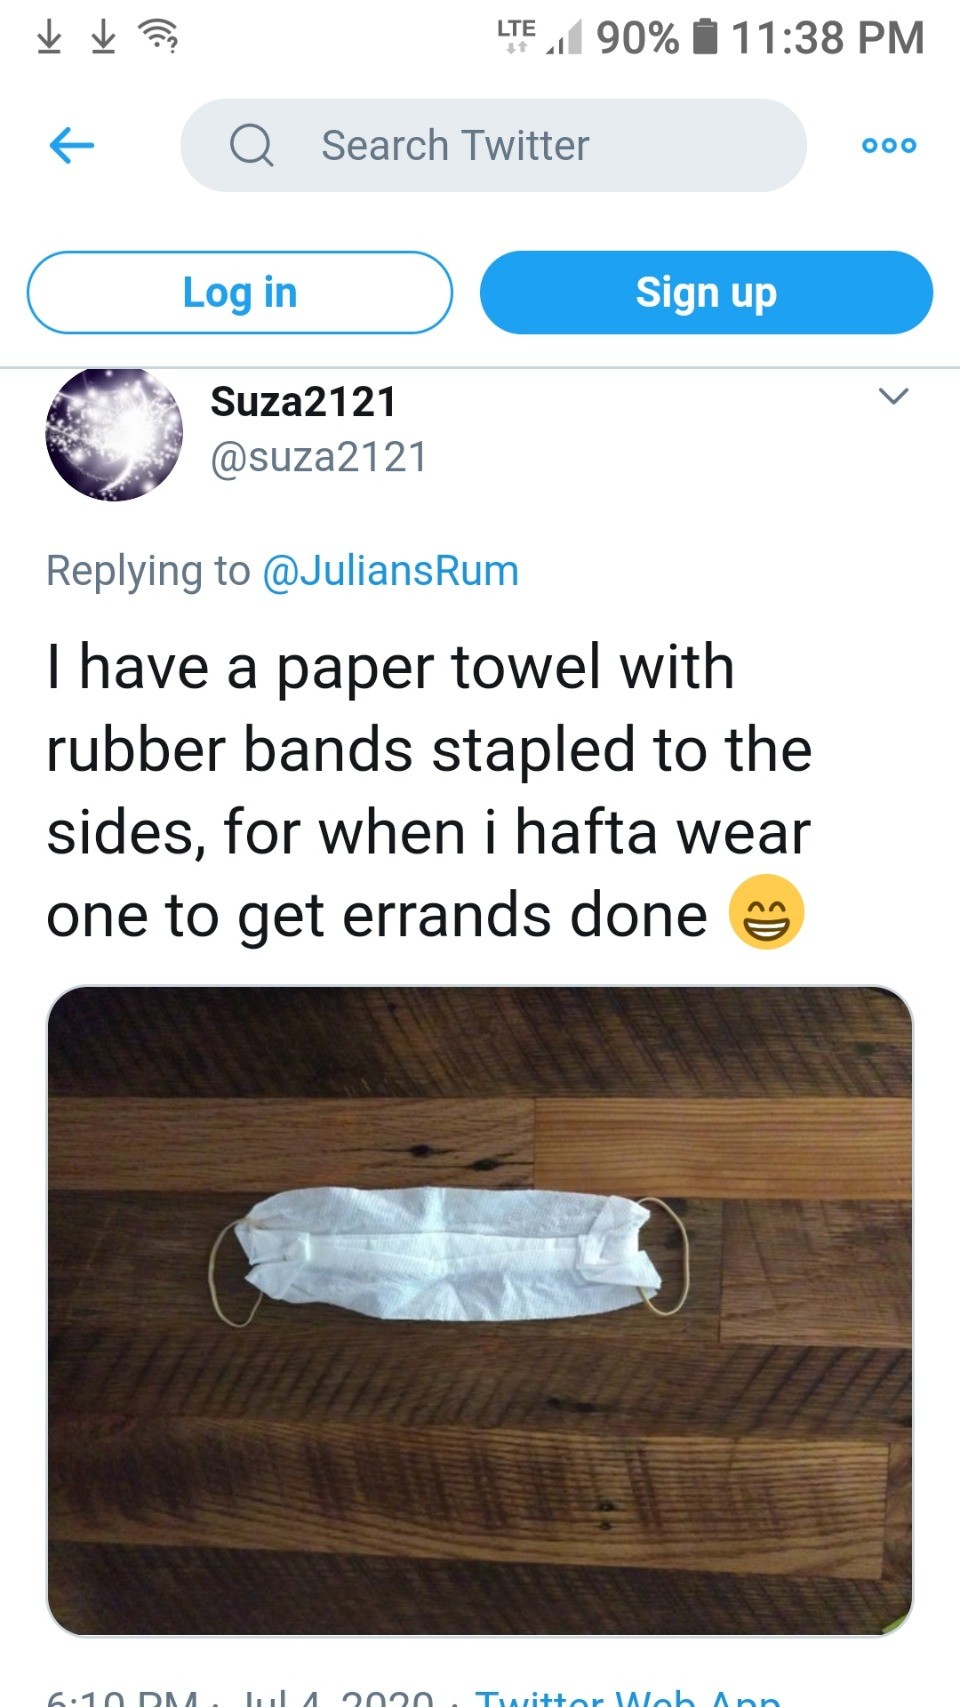Click the Twitter Web App source link

click(x=628, y=1696)
